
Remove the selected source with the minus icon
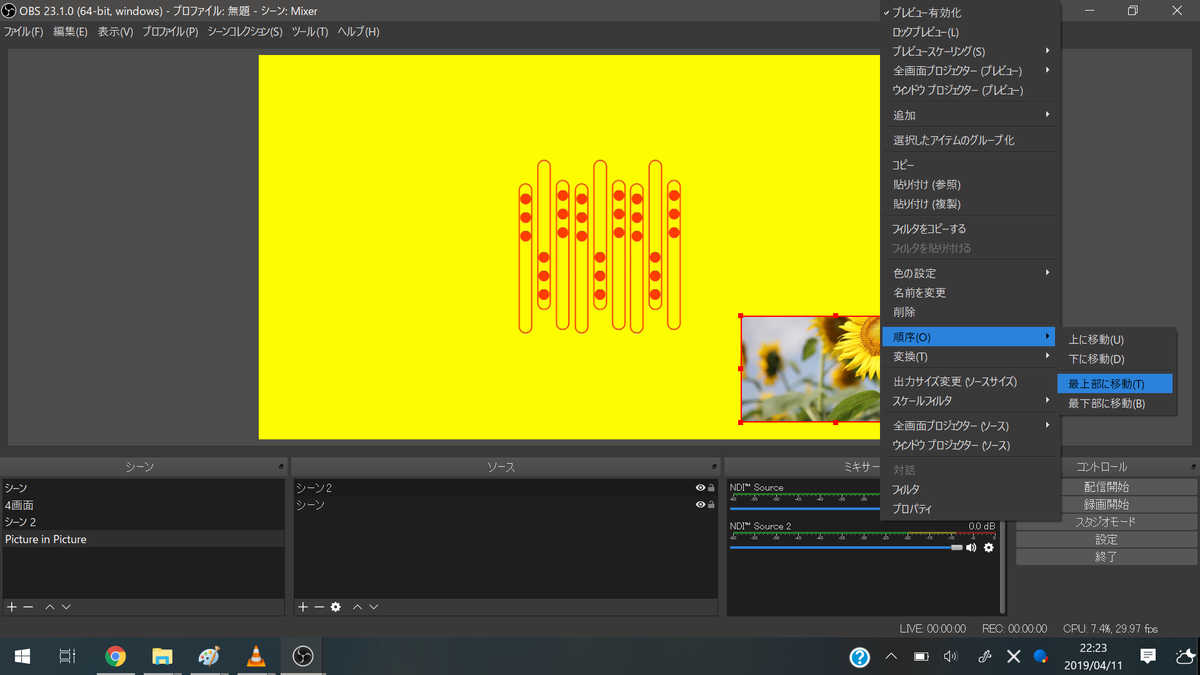[319, 607]
